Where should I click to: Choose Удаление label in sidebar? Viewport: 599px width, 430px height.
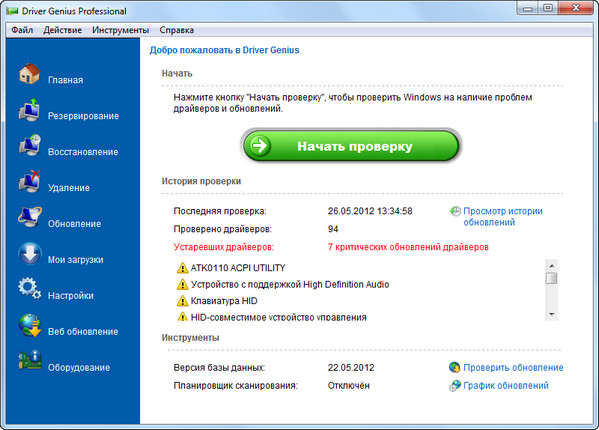click(69, 188)
